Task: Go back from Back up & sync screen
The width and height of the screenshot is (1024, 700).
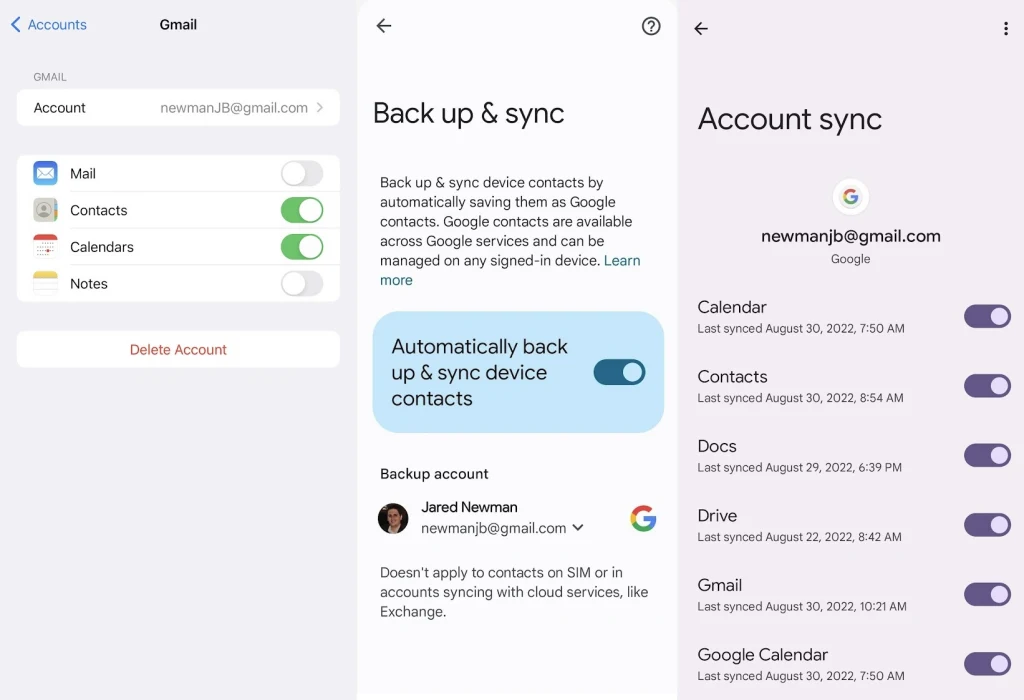Action: [384, 27]
